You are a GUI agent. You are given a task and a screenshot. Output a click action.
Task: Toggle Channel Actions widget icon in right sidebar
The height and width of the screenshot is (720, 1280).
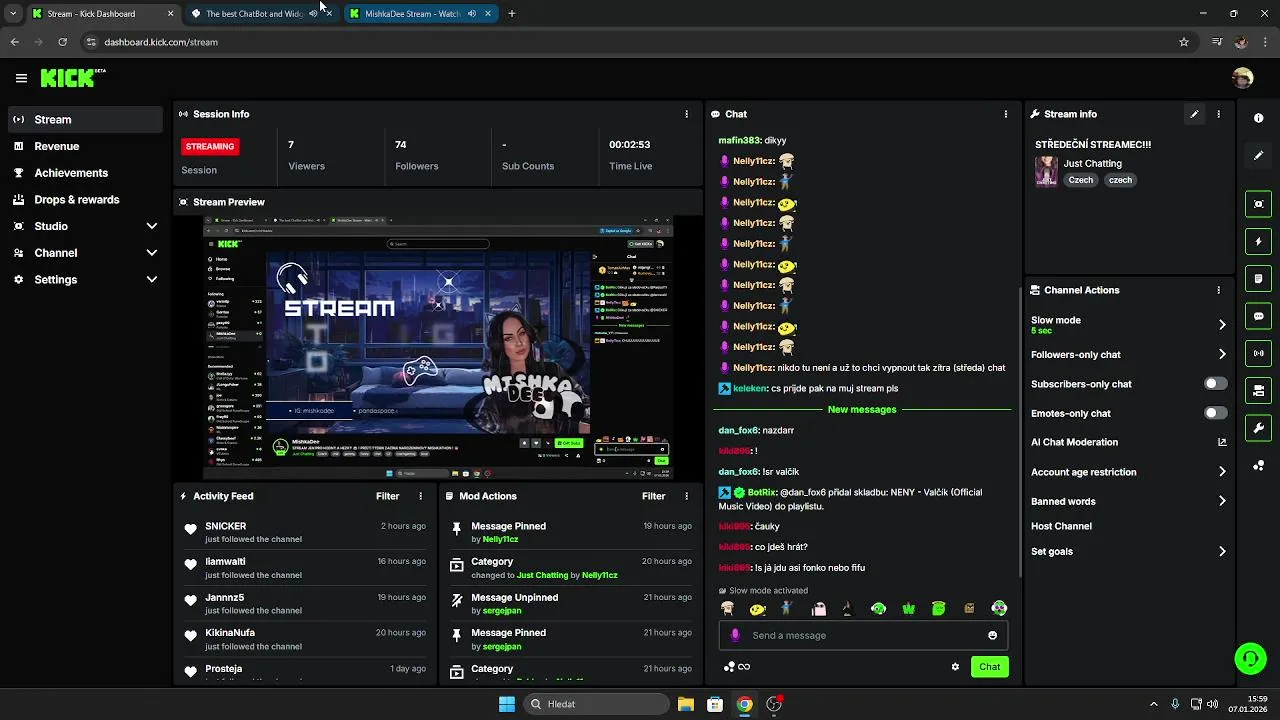[1258, 391]
